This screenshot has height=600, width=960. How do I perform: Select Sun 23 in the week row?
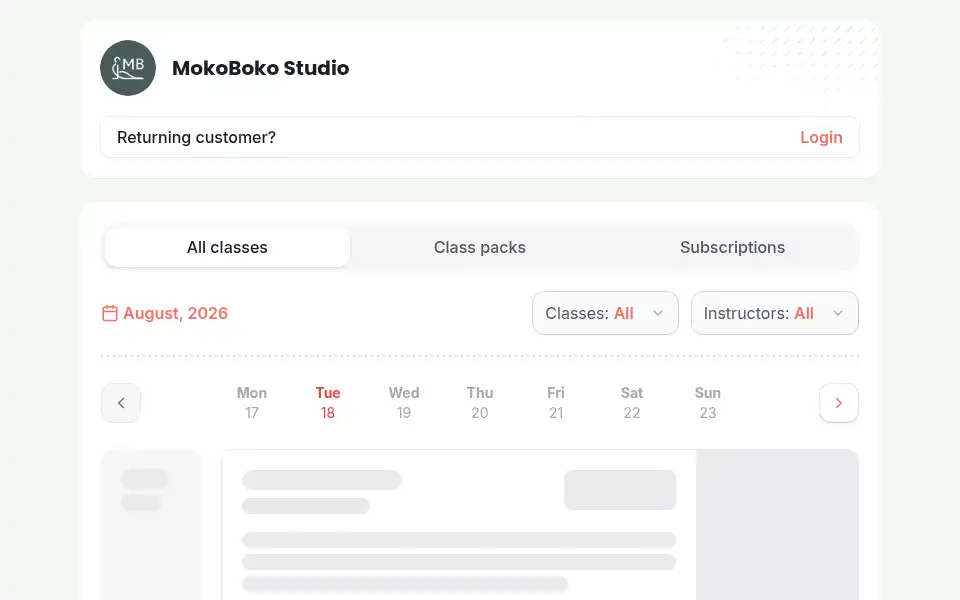708,402
